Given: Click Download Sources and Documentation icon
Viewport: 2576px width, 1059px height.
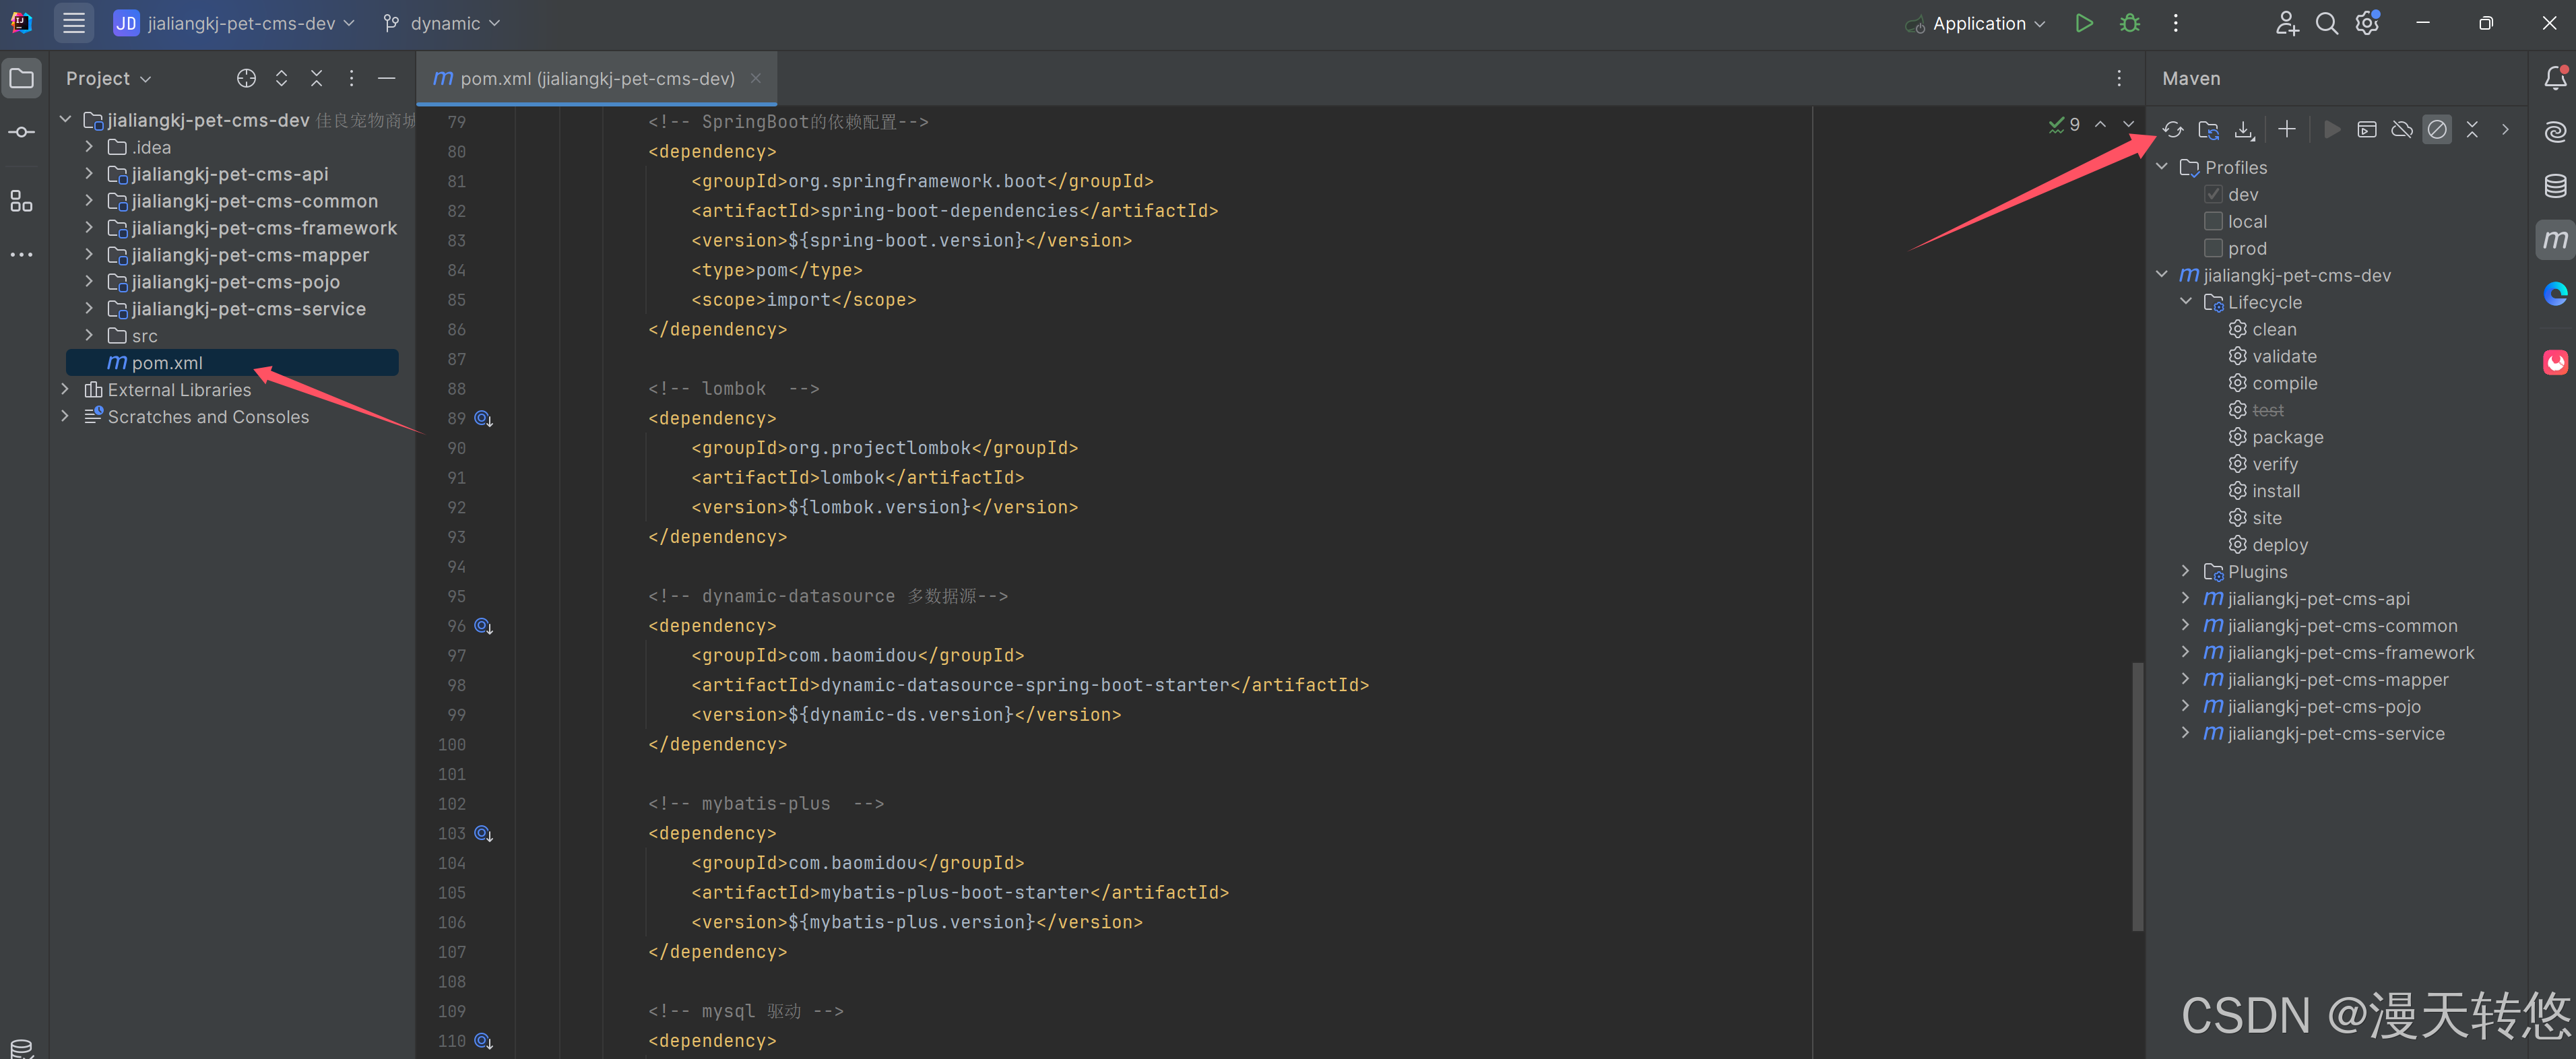Looking at the screenshot, I should click(2244, 130).
